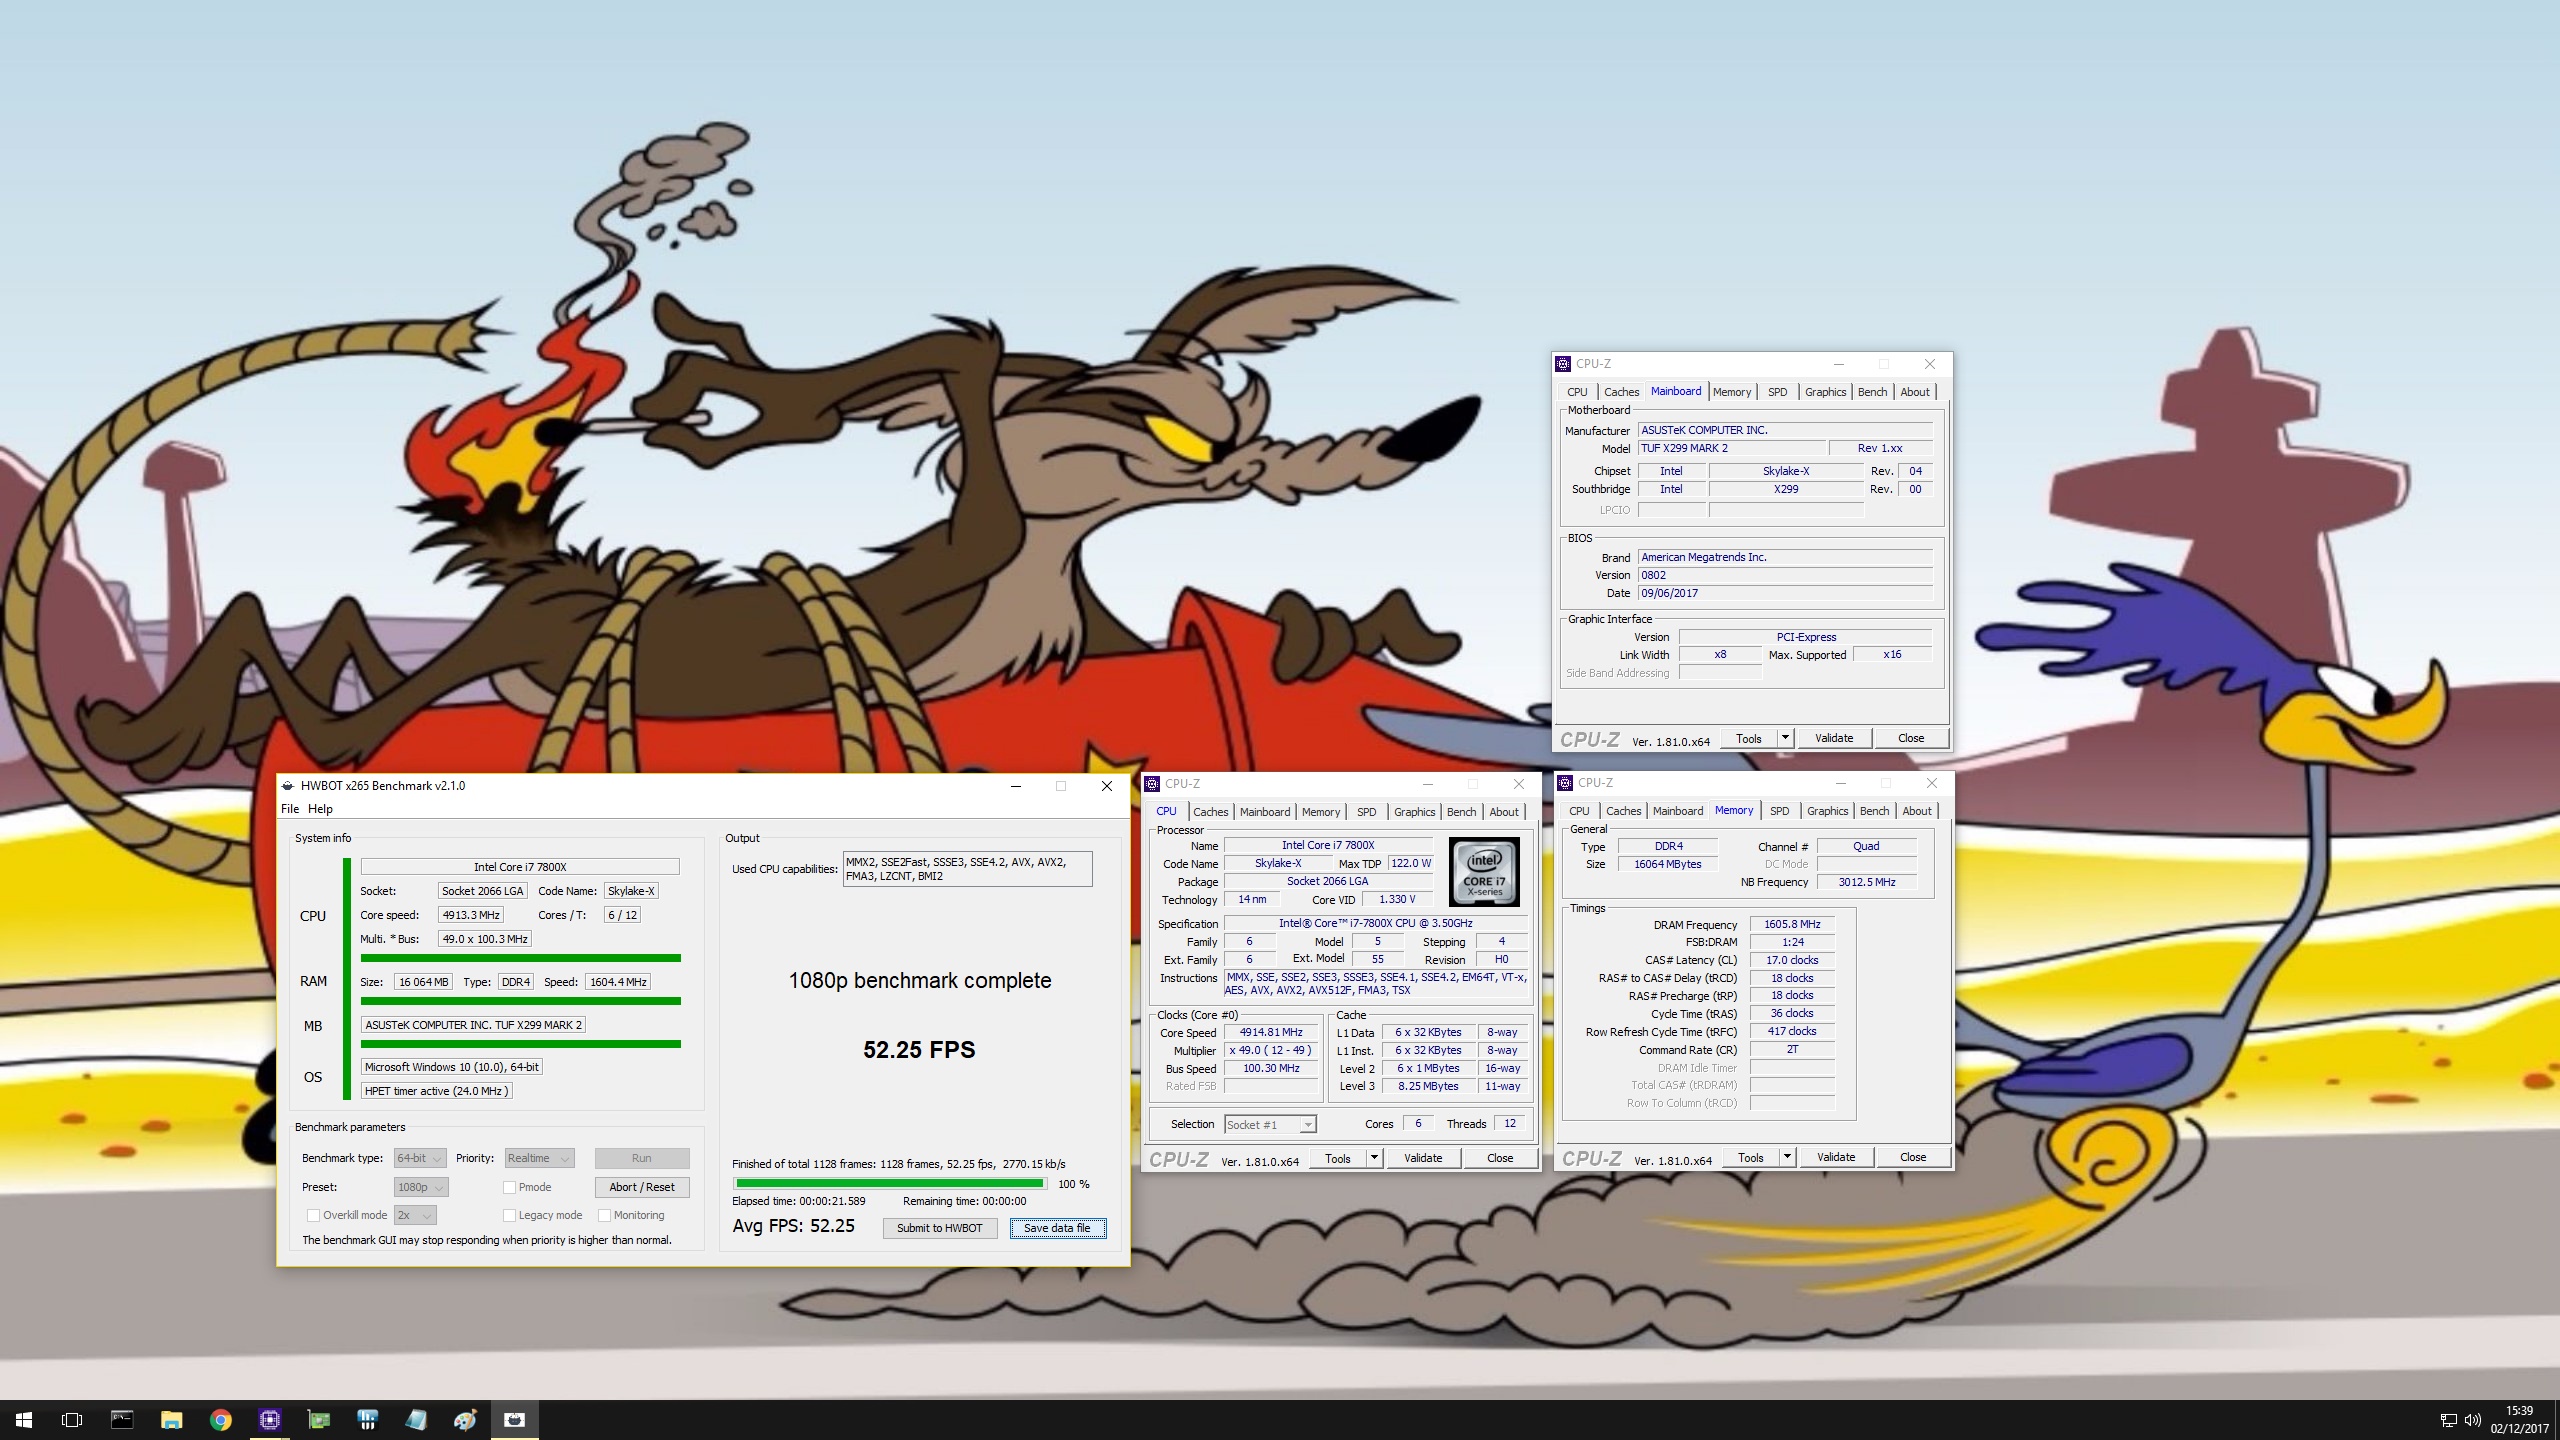Open the File menu in HWBOT
Screen dimensions: 2560x1440
290,809
